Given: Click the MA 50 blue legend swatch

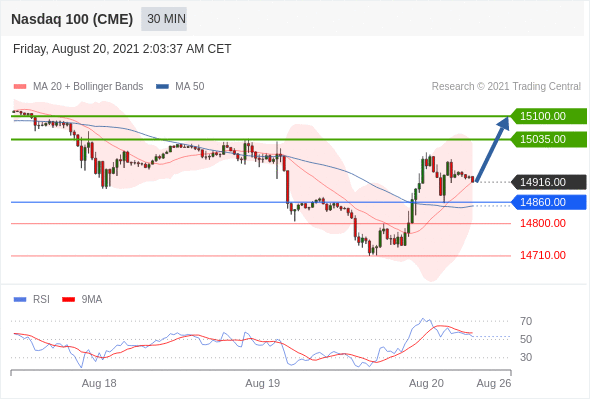Looking at the screenshot, I should tap(162, 87).
